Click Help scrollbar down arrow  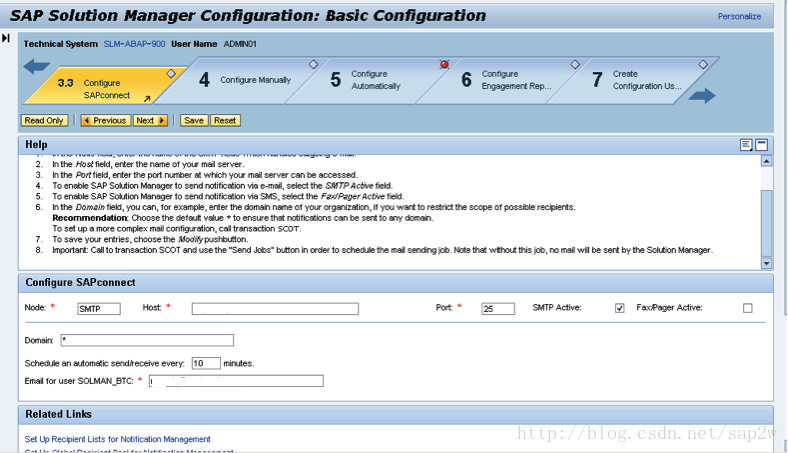[766, 263]
